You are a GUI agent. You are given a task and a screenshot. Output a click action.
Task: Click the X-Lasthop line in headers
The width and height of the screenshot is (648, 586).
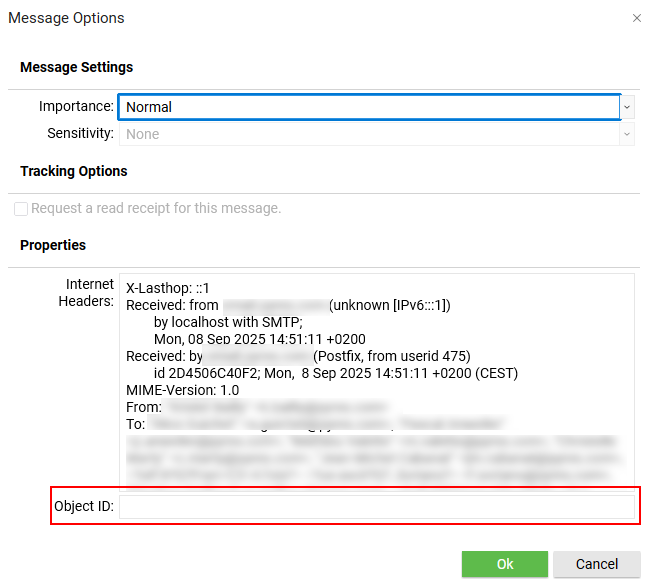pyautogui.click(x=166, y=287)
